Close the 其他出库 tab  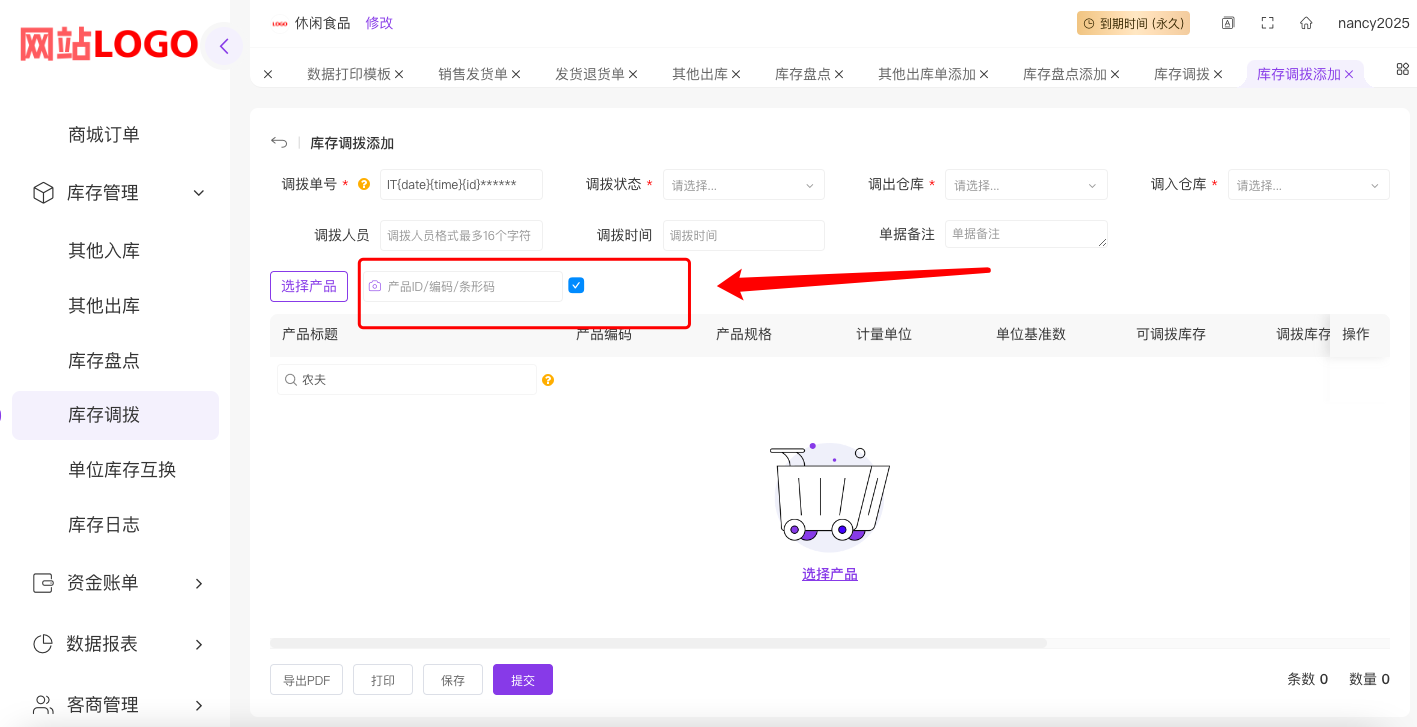[x=736, y=74]
